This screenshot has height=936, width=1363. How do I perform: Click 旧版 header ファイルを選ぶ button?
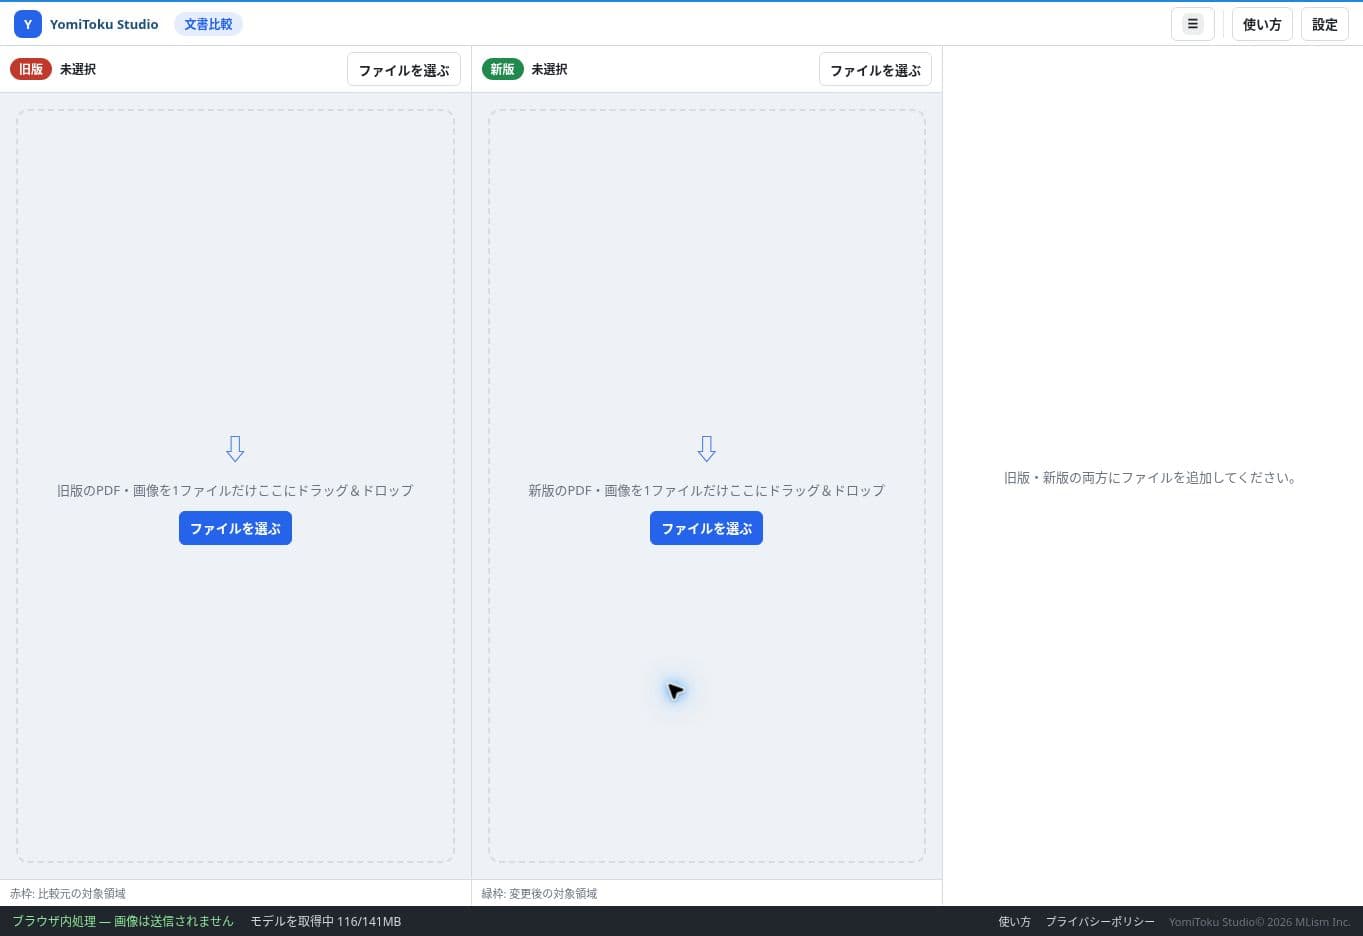[x=404, y=70]
